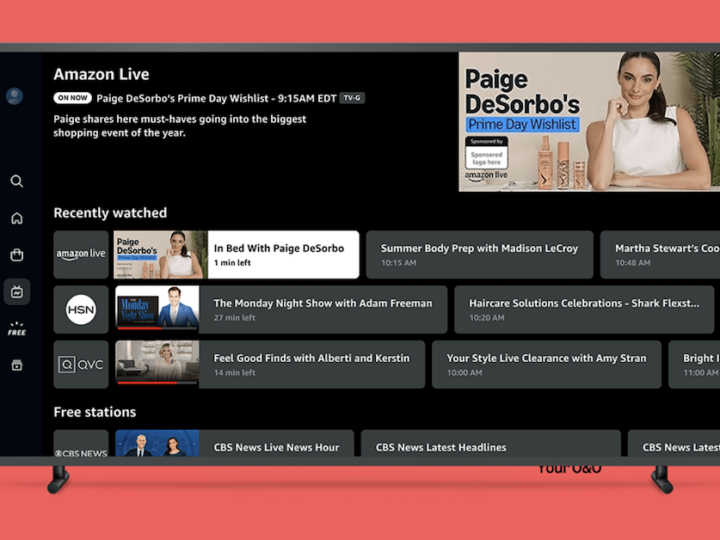Viewport: 720px width, 540px height.
Task: Play The Monday Night Show with Adam Freeman
Action: tap(281, 309)
